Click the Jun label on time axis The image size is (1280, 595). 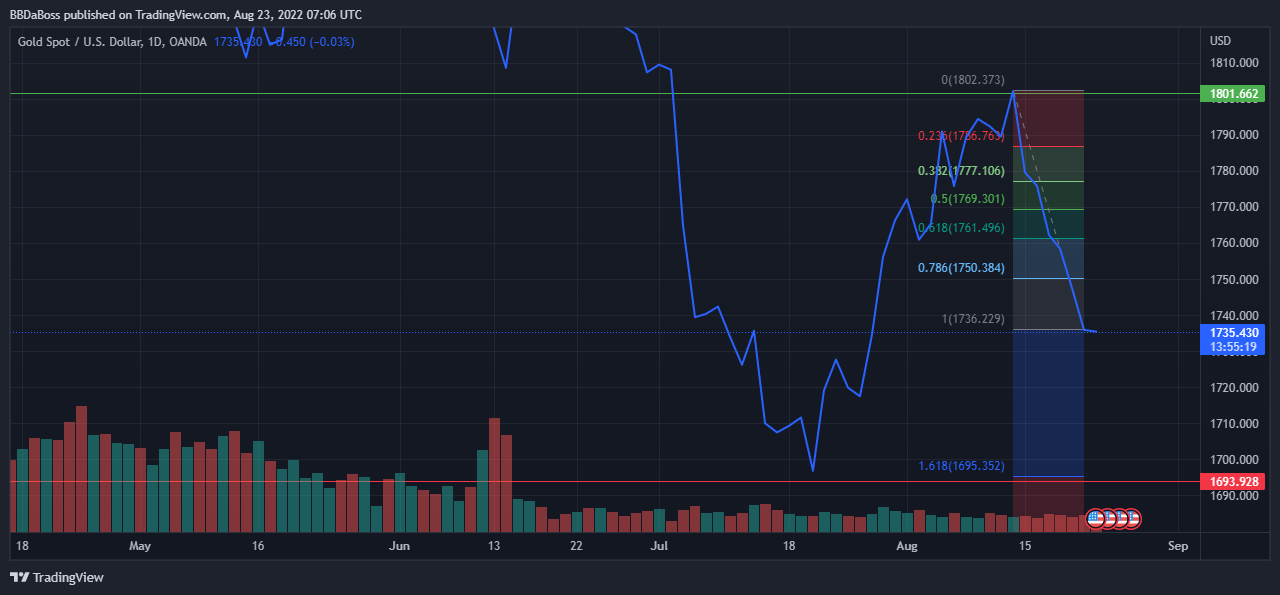click(x=400, y=547)
